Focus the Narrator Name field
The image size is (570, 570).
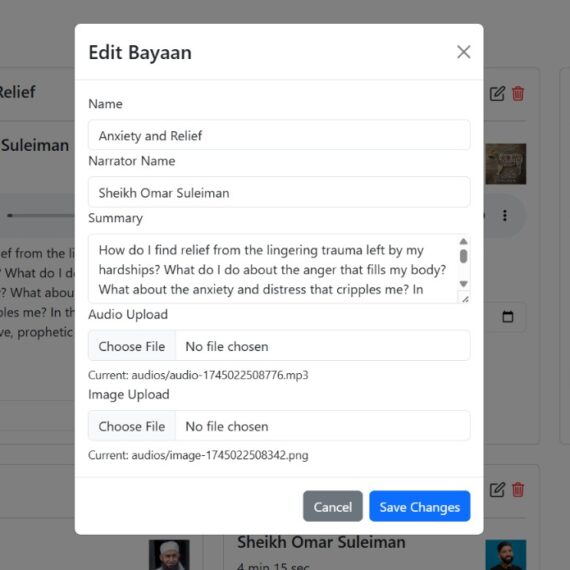point(279,192)
